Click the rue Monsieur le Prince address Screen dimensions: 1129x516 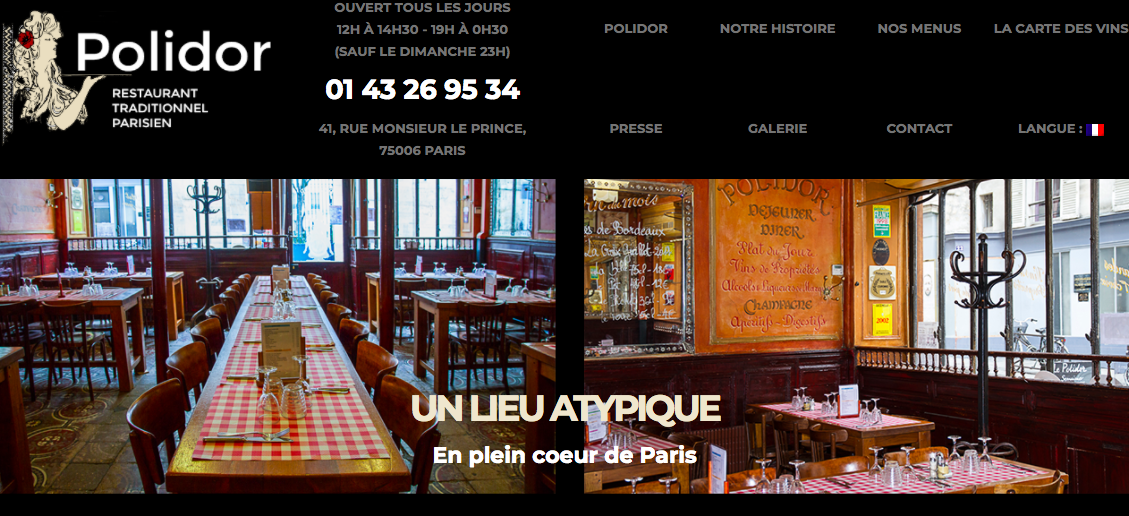(x=422, y=129)
